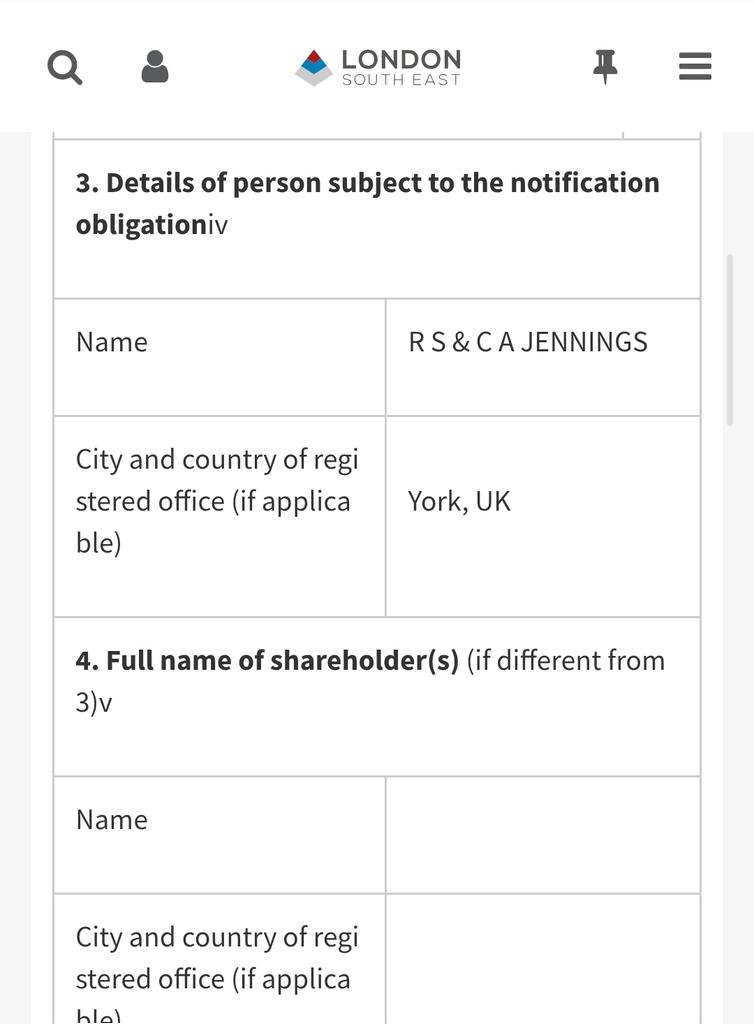
Task: Click the user account icon
Action: (x=155, y=67)
